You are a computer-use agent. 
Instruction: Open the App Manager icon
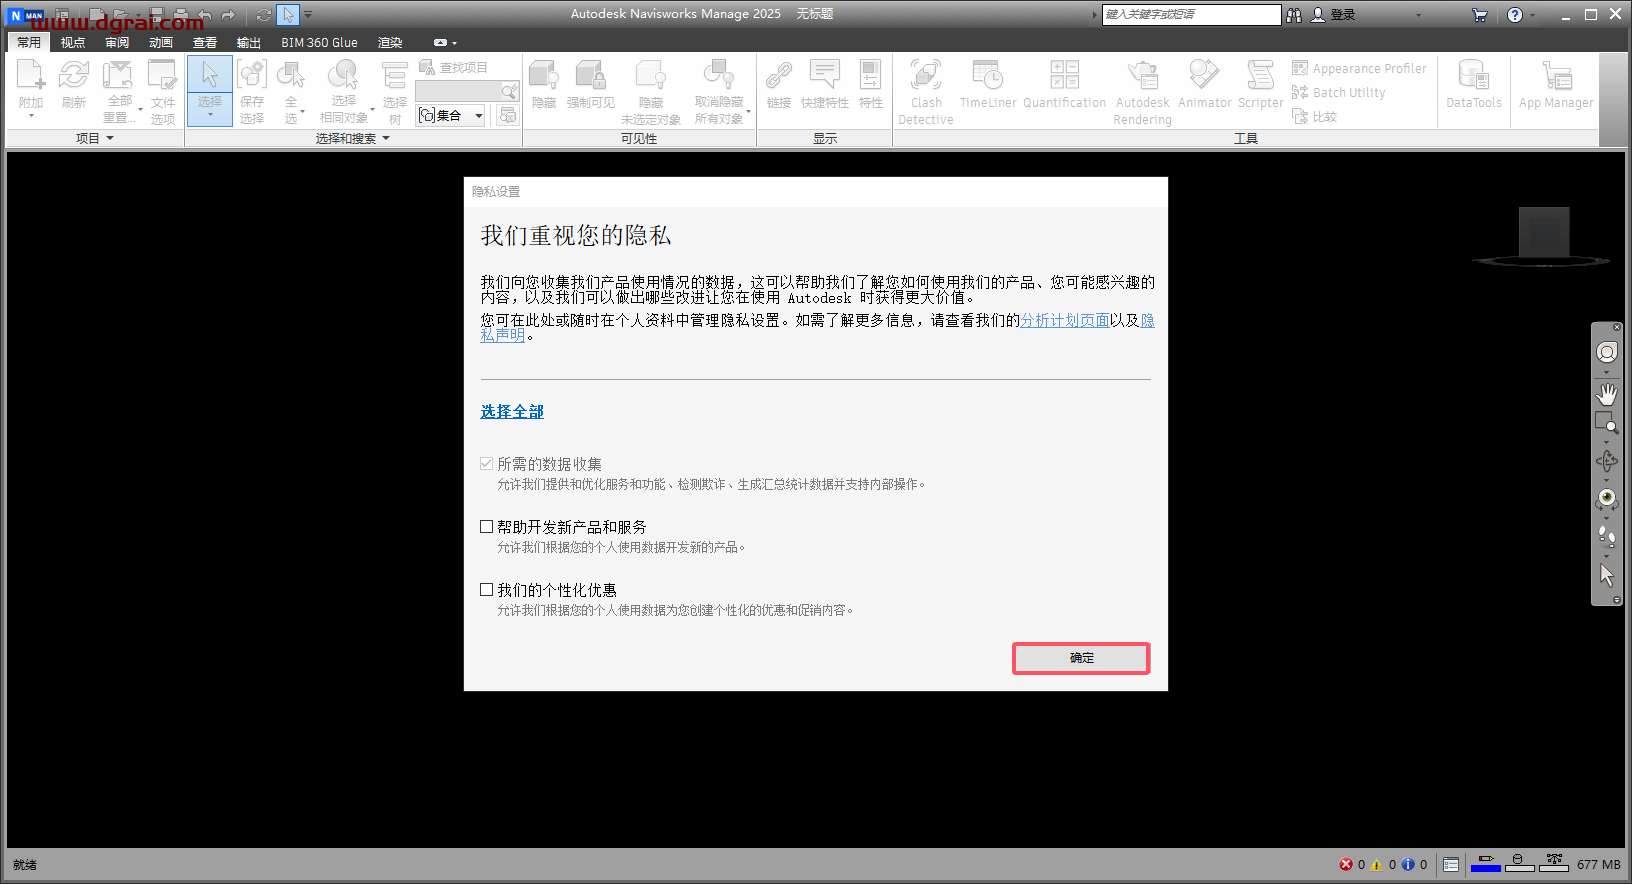pyautogui.click(x=1556, y=76)
